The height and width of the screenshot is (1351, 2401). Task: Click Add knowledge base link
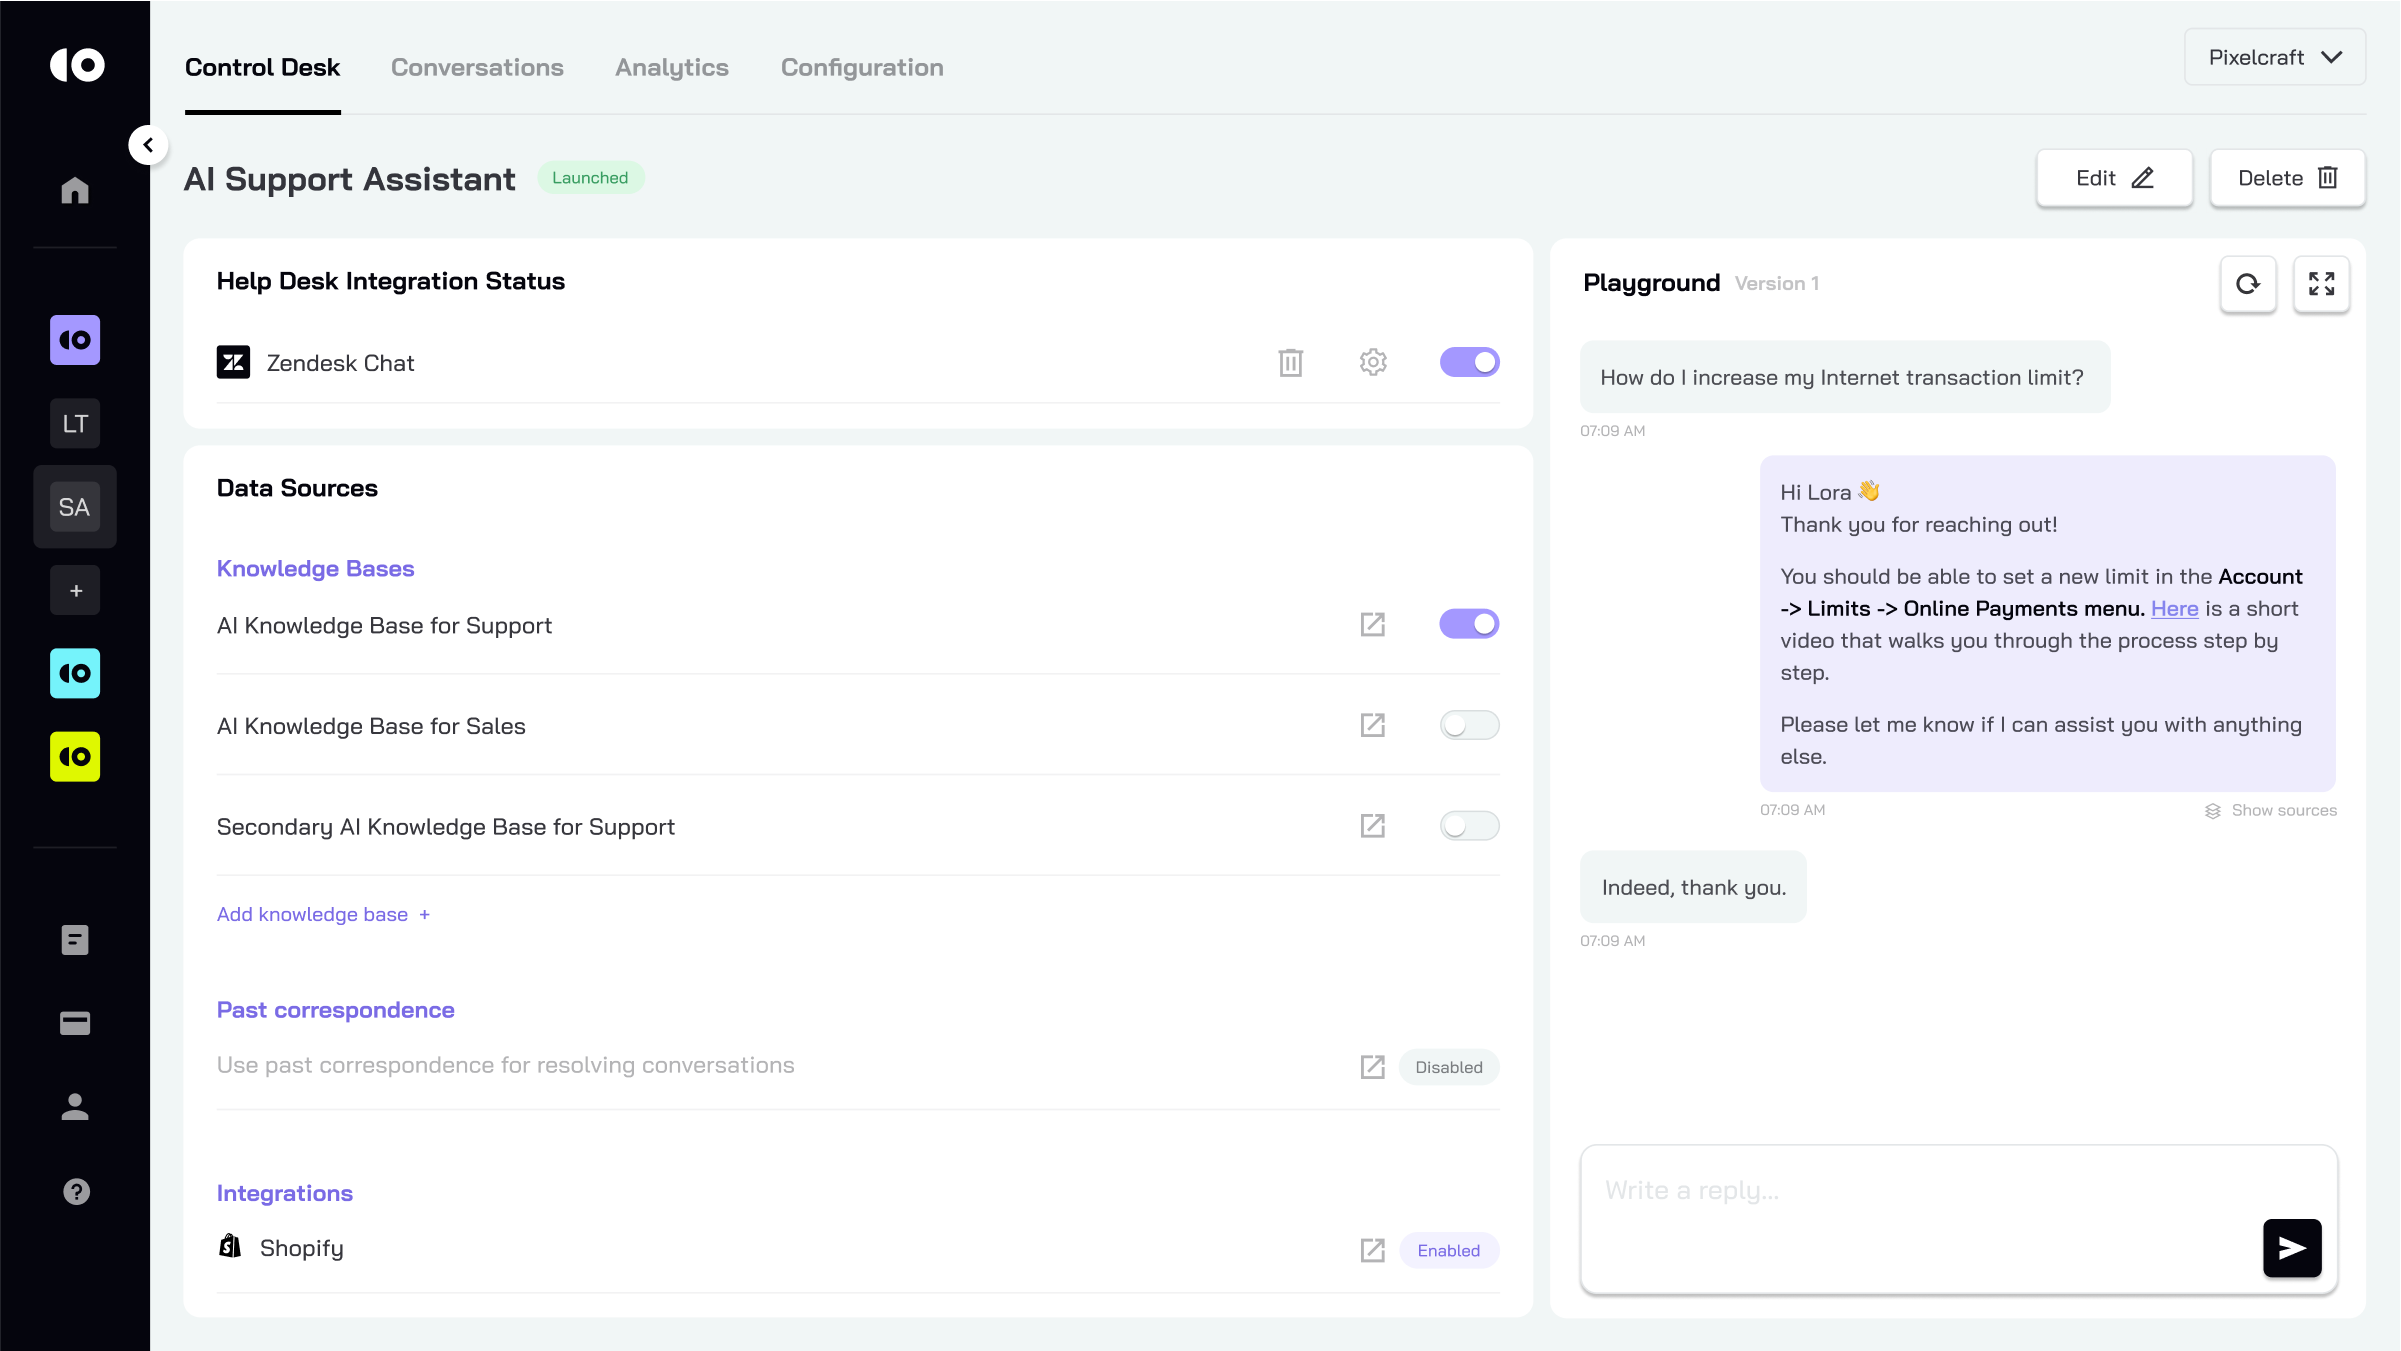(x=322, y=913)
